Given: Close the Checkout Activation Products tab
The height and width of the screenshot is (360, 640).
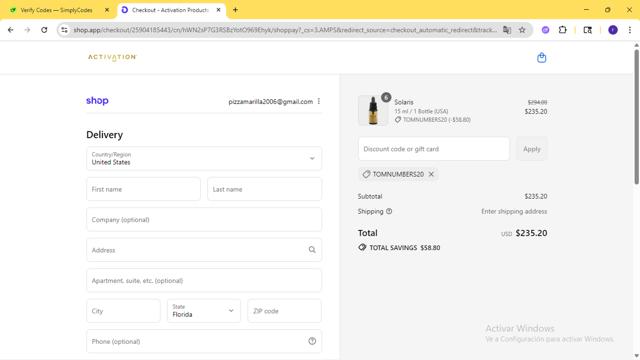Looking at the screenshot, I should pyautogui.click(x=218, y=10).
